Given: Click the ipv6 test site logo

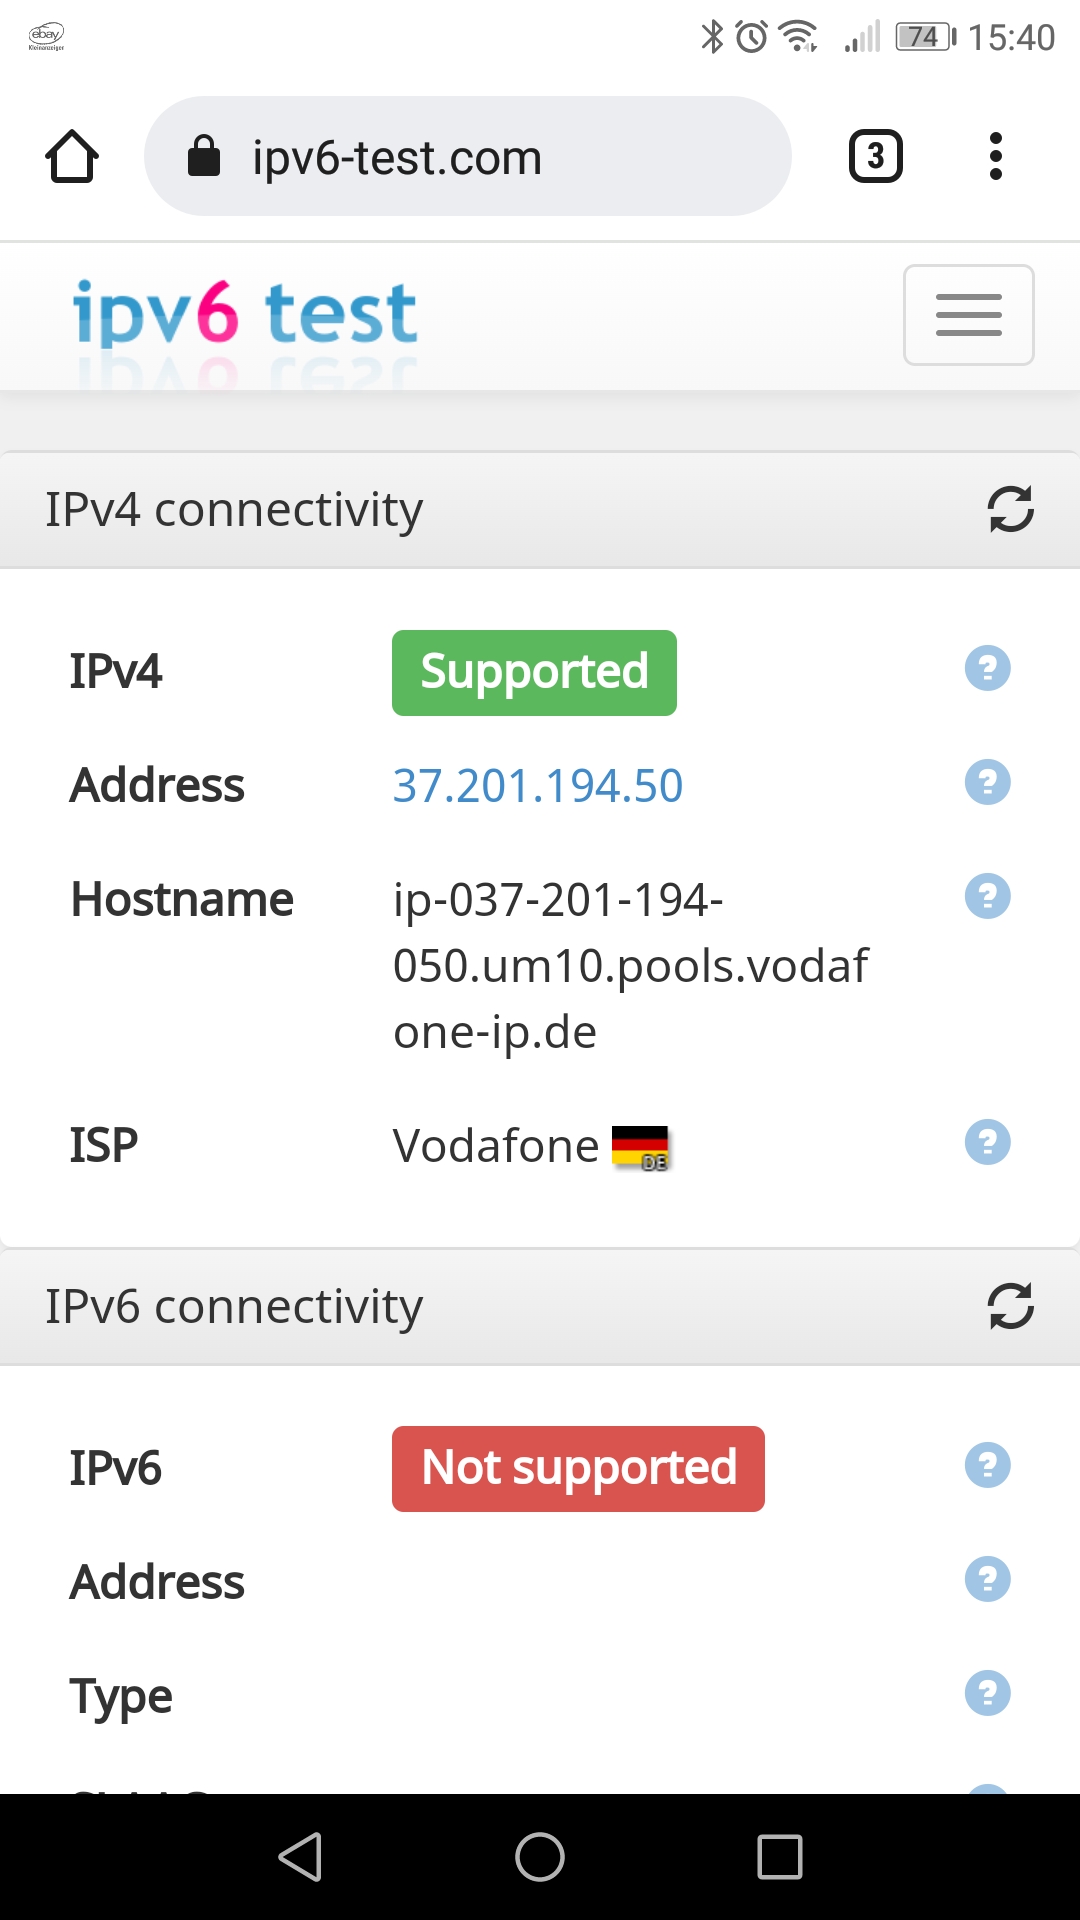Looking at the screenshot, I should [245, 313].
